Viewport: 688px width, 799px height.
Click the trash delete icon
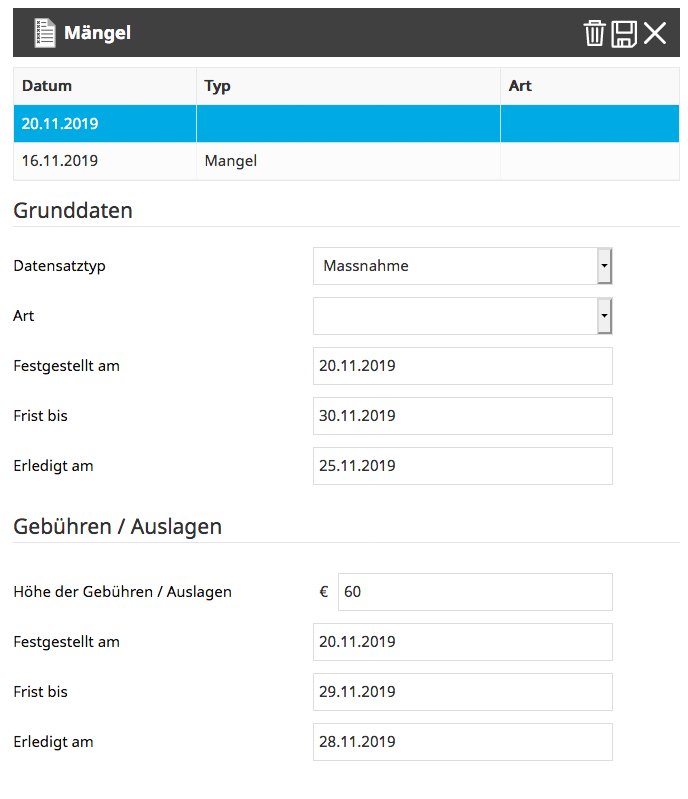coord(594,33)
